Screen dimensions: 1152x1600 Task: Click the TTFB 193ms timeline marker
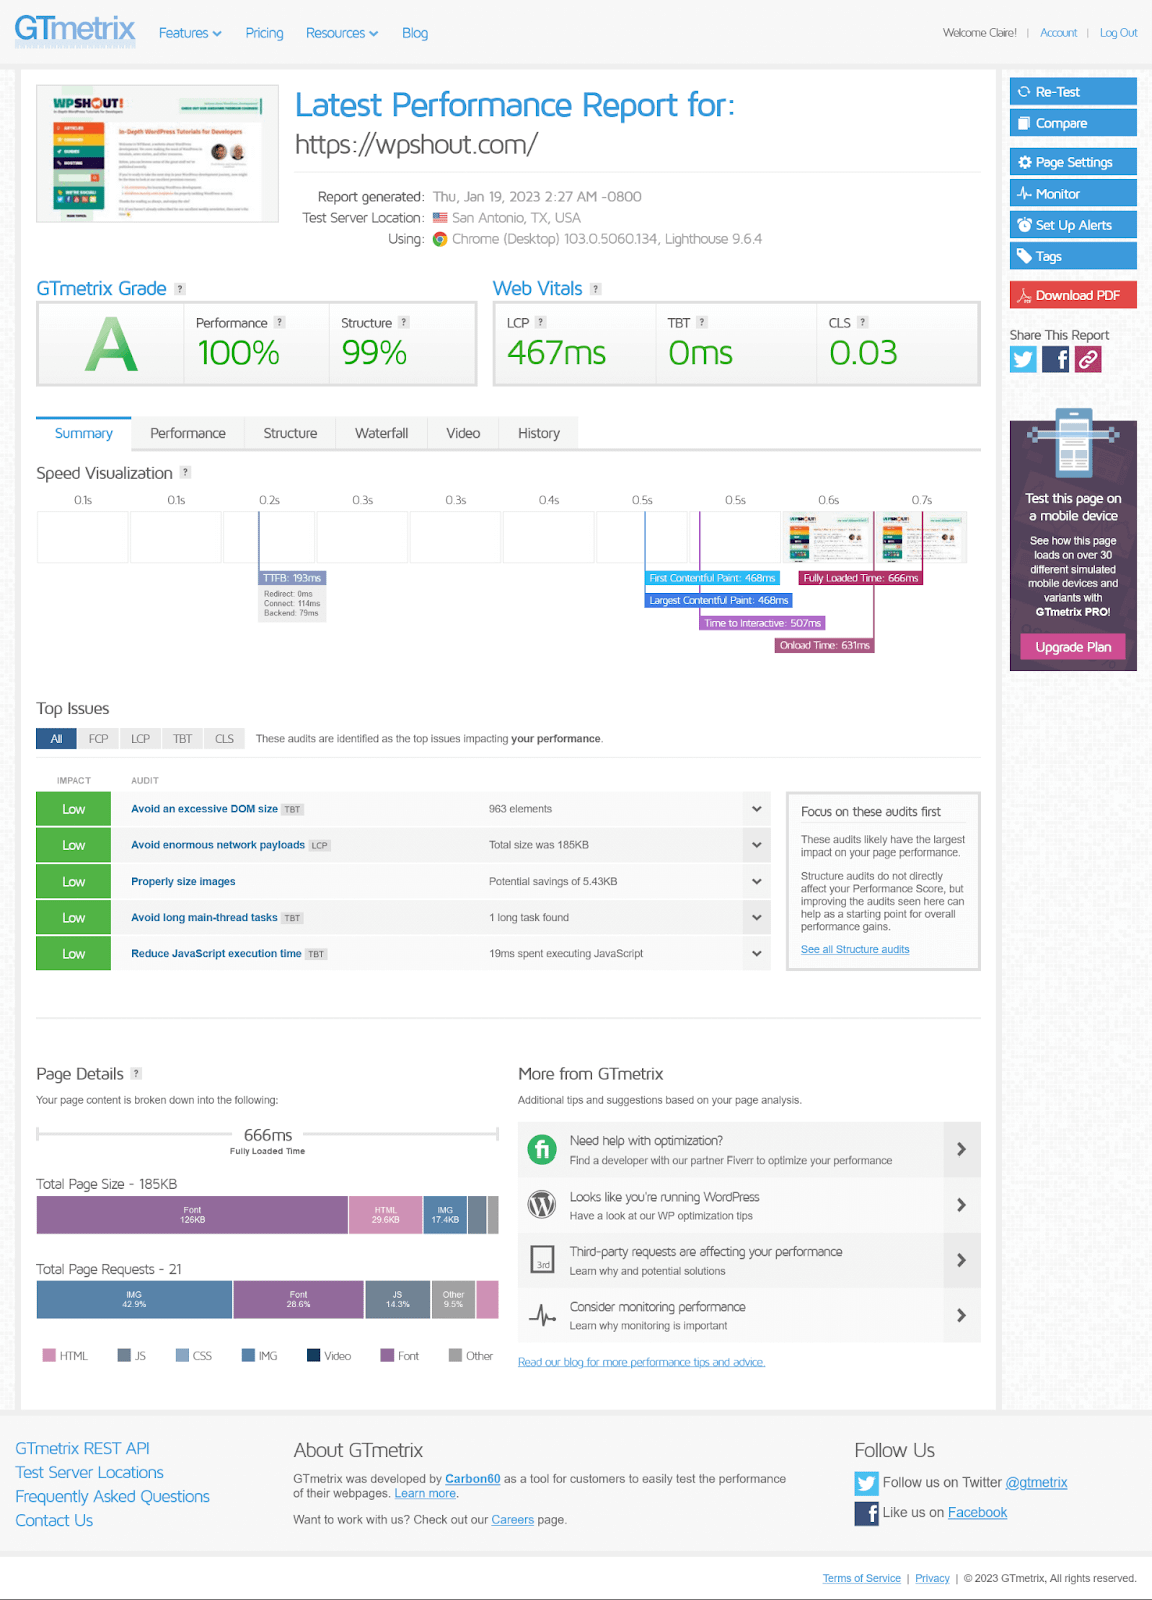pos(292,578)
